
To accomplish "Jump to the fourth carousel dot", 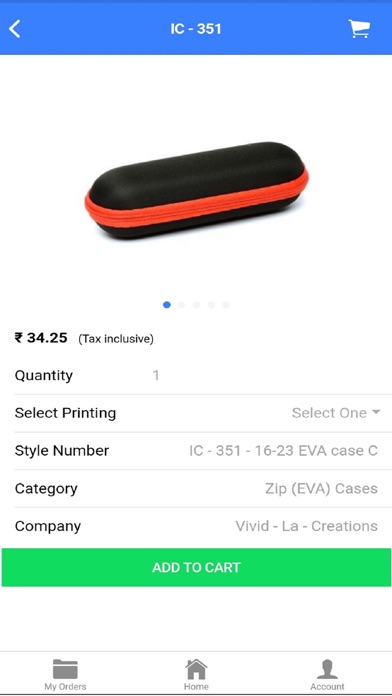I will pos(211,304).
